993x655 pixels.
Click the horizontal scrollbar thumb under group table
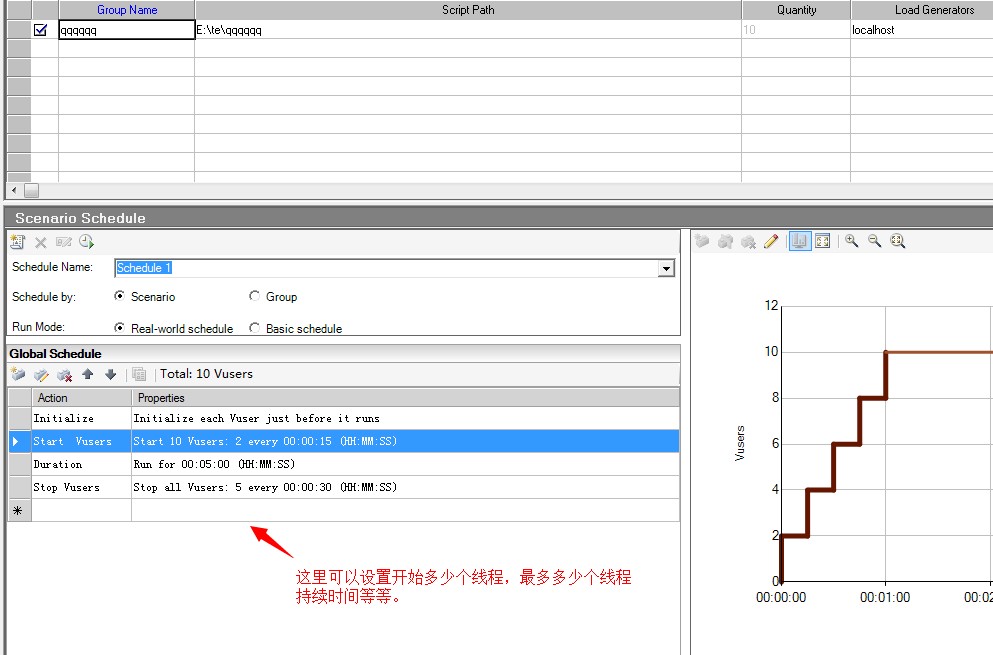coord(31,190)
